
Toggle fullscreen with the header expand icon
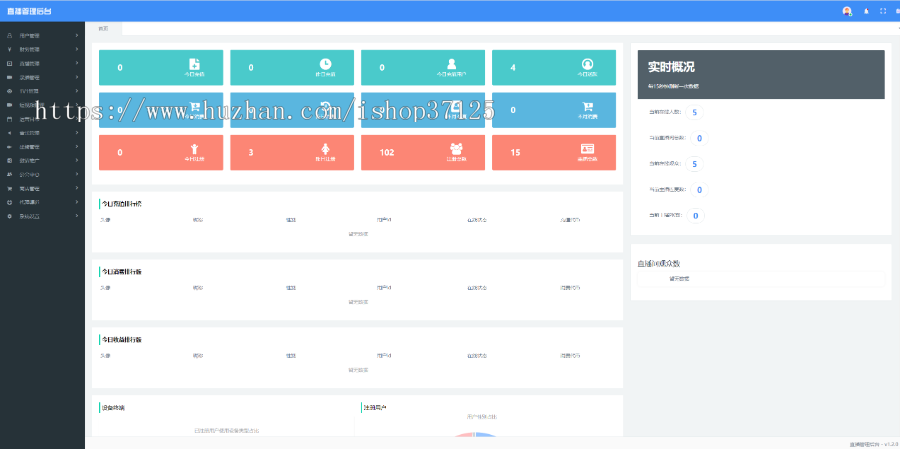883,11
